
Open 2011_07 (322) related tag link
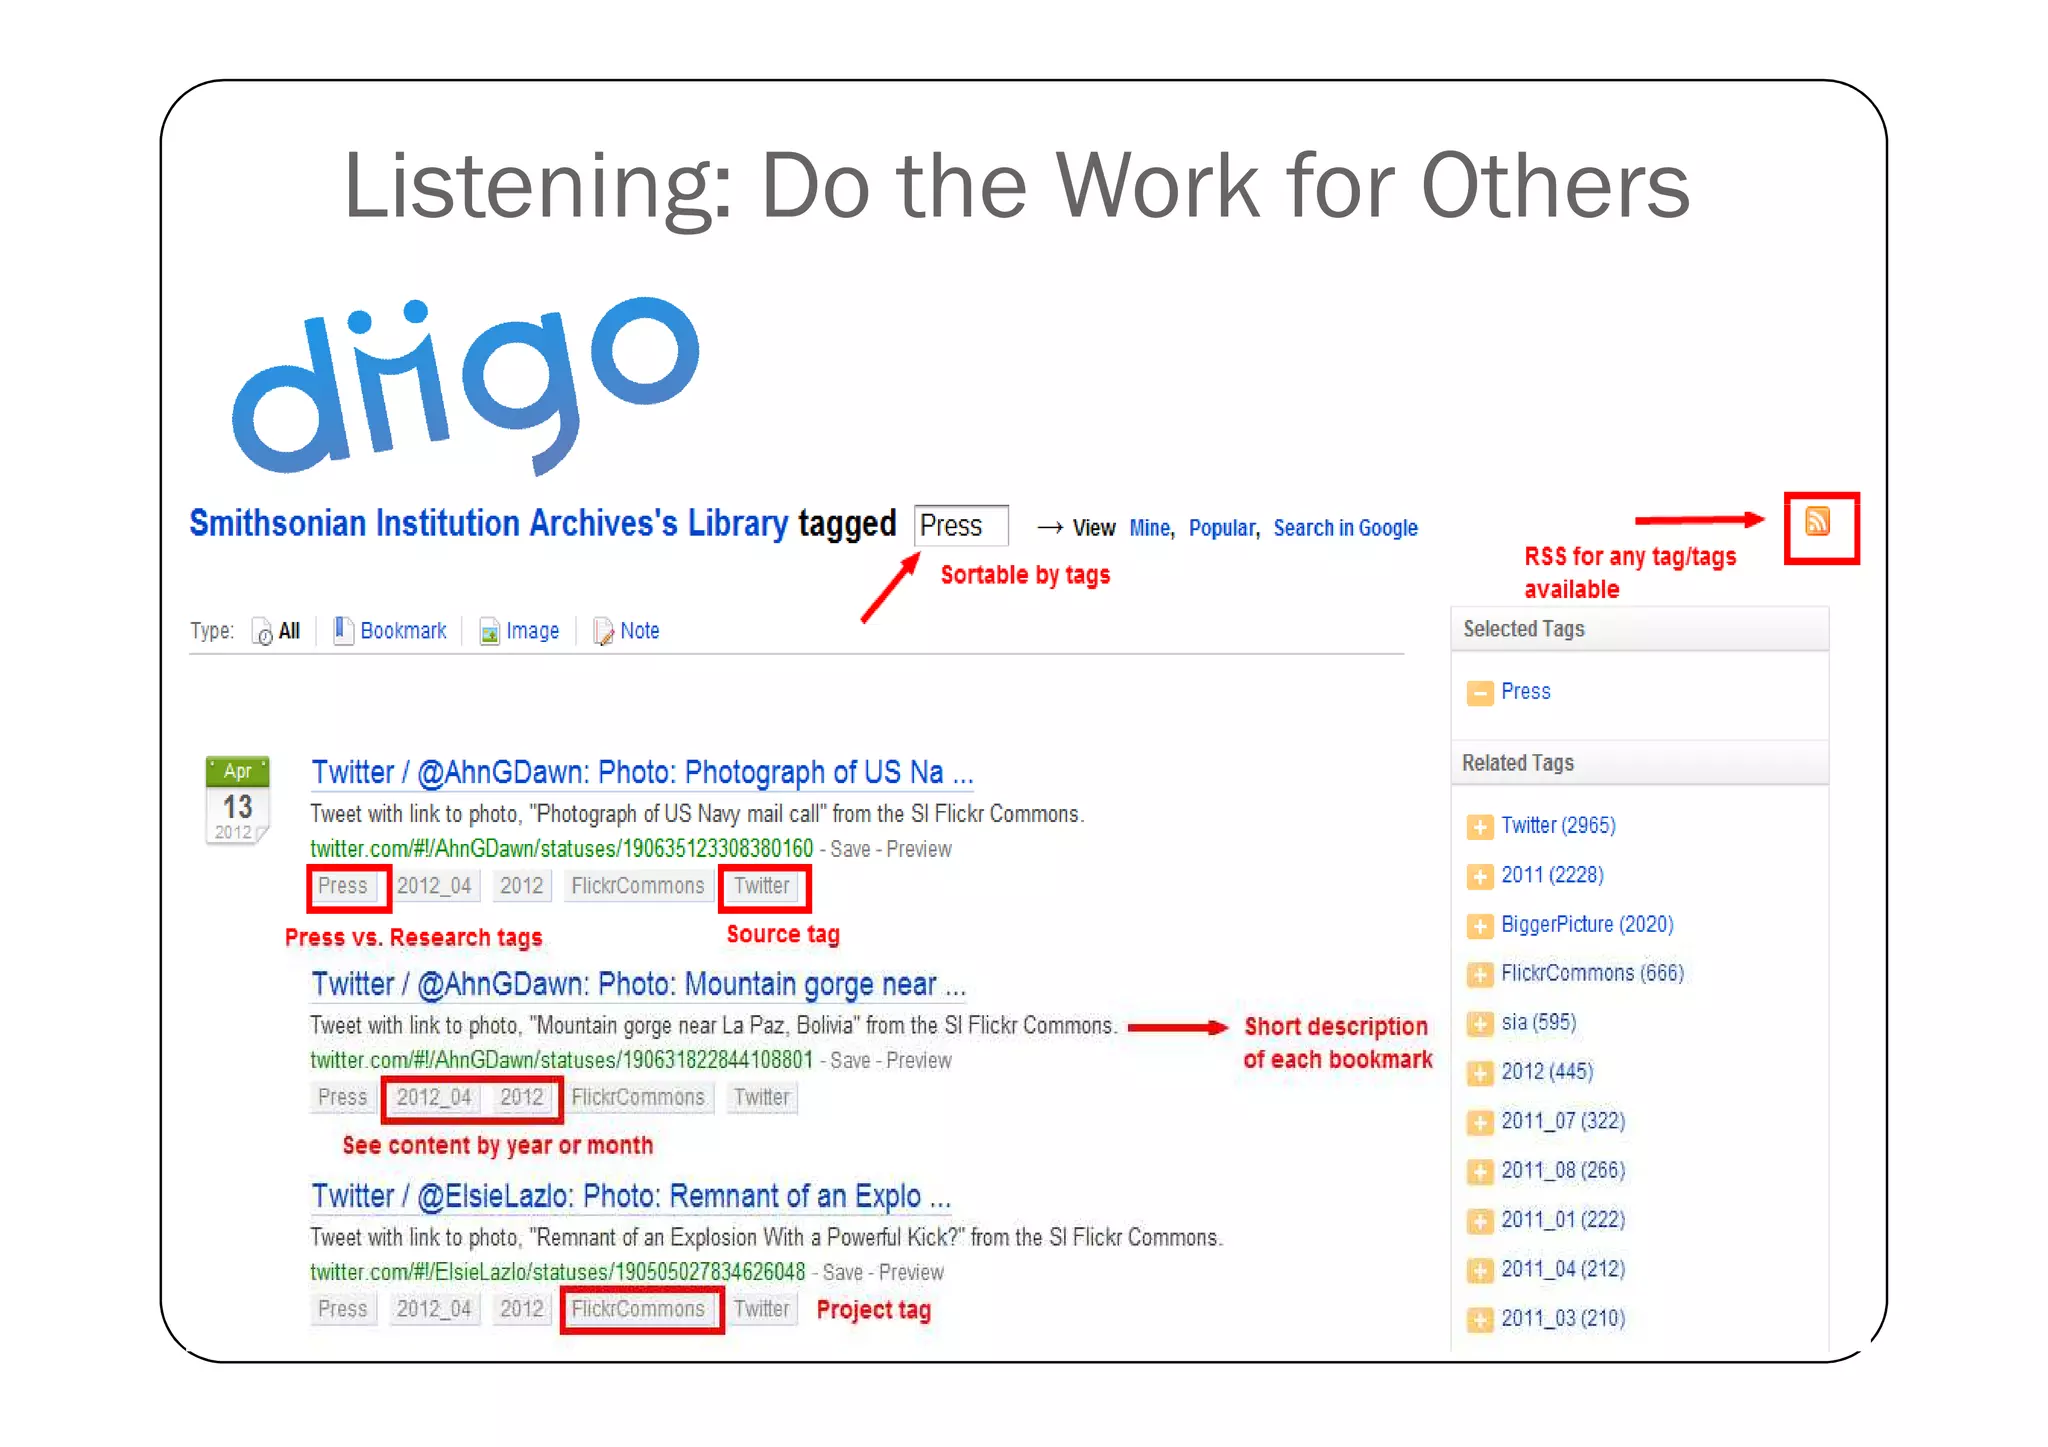click(x=1563, y=1121)
